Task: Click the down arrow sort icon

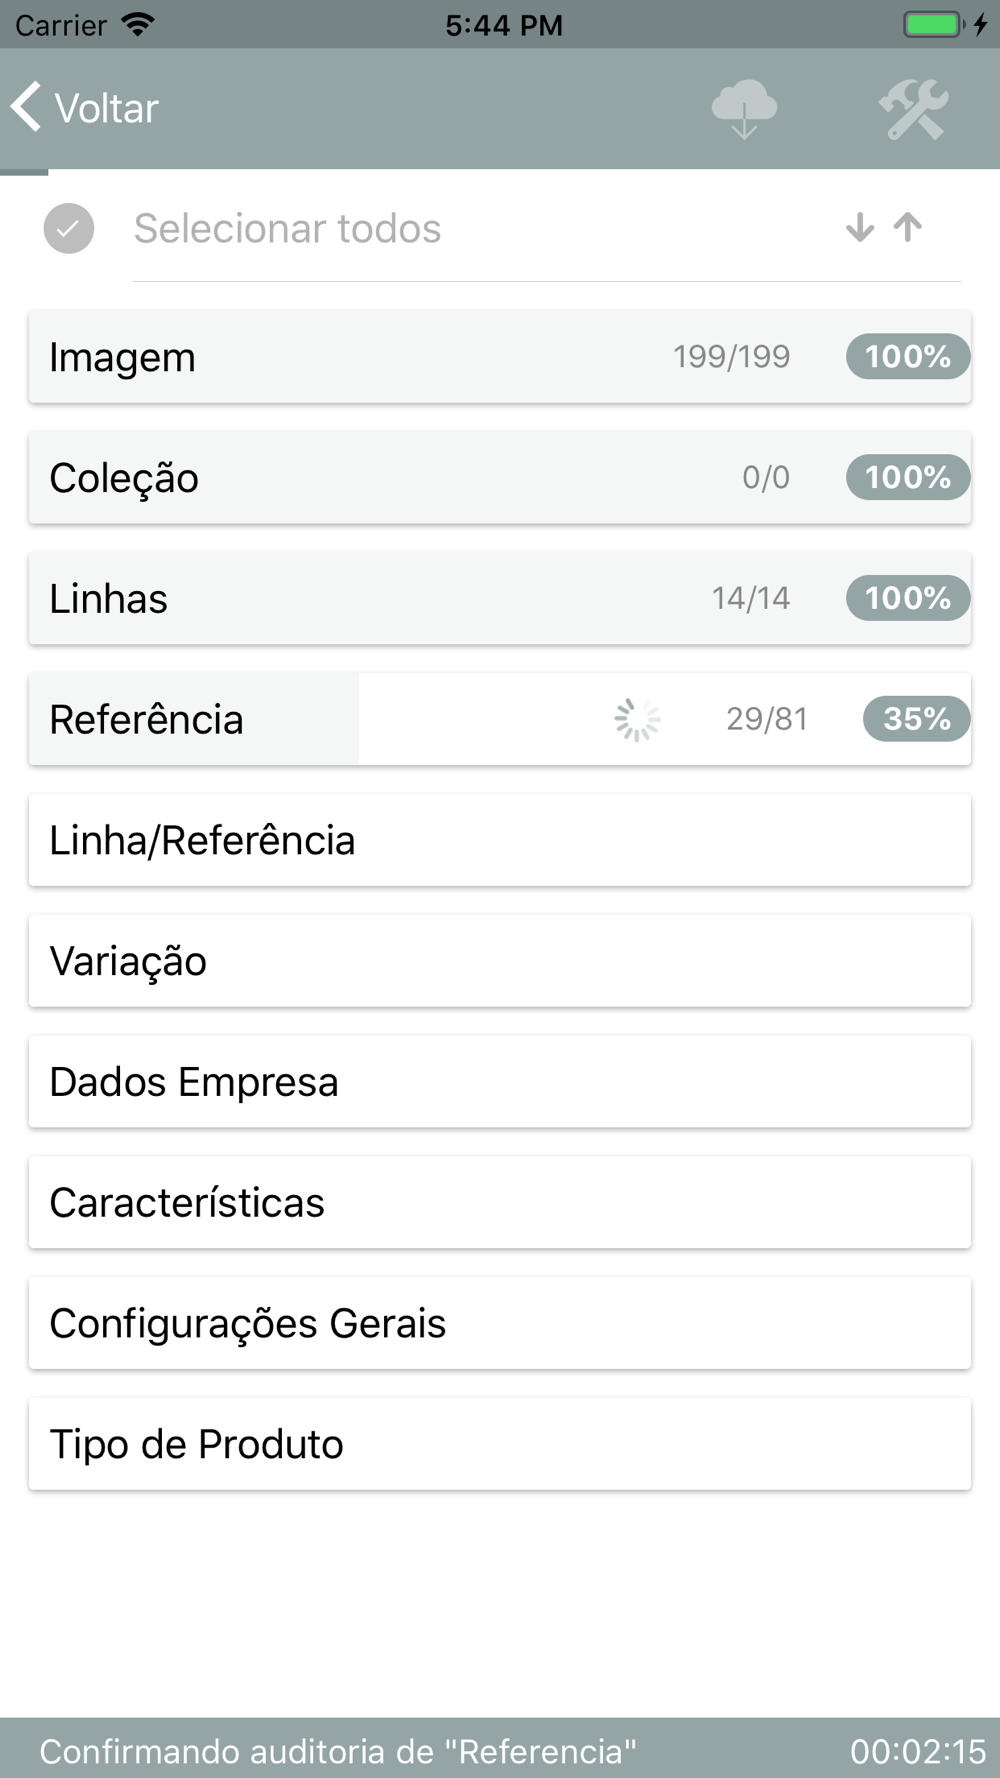Action: coord(859,228)
